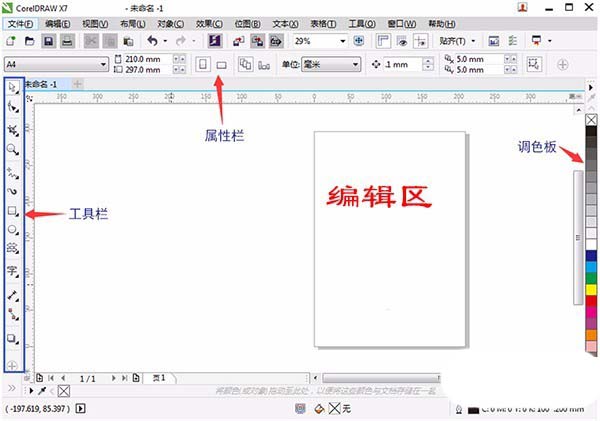Go to the first page arrow

coord(51,378)
